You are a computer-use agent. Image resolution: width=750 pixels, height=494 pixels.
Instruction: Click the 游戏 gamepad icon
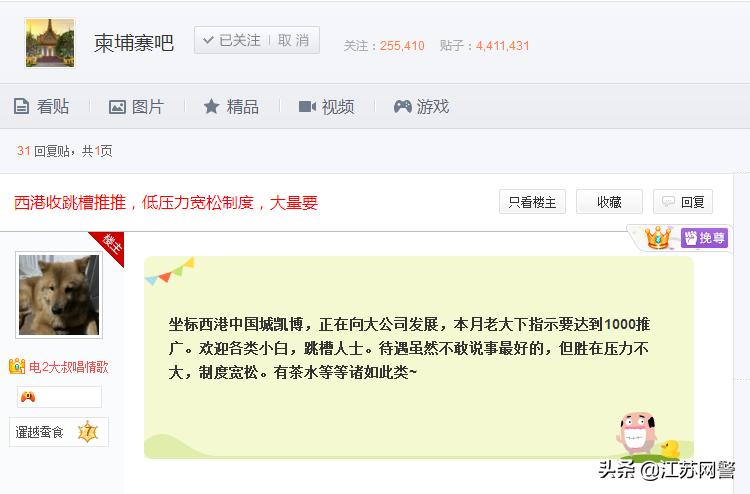[x=402, y=106]
